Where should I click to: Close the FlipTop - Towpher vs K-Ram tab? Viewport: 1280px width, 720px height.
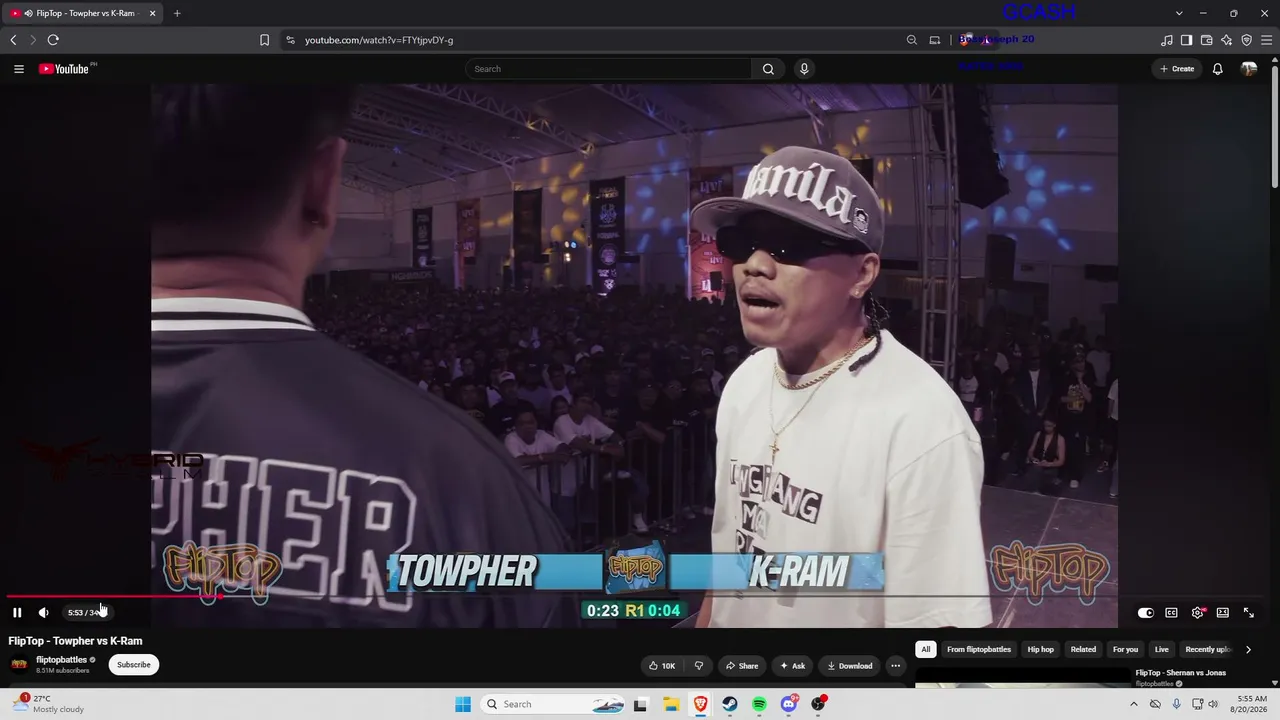(x=152, y=13)
